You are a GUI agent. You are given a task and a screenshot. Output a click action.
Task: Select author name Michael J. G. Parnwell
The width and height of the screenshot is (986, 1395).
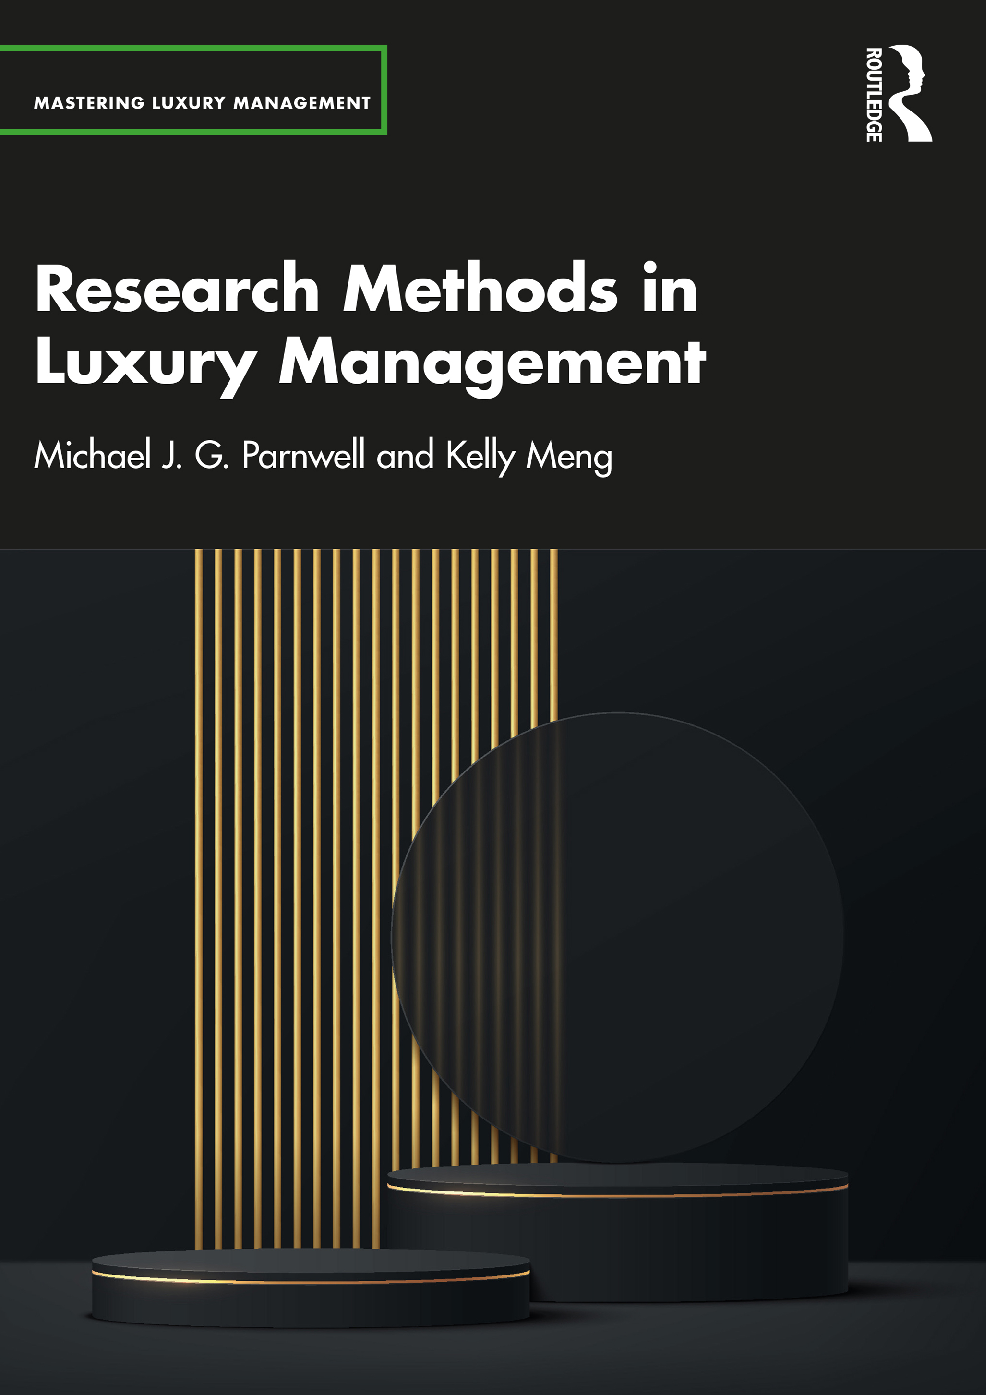pyautogui.click(x=200, y=456)
